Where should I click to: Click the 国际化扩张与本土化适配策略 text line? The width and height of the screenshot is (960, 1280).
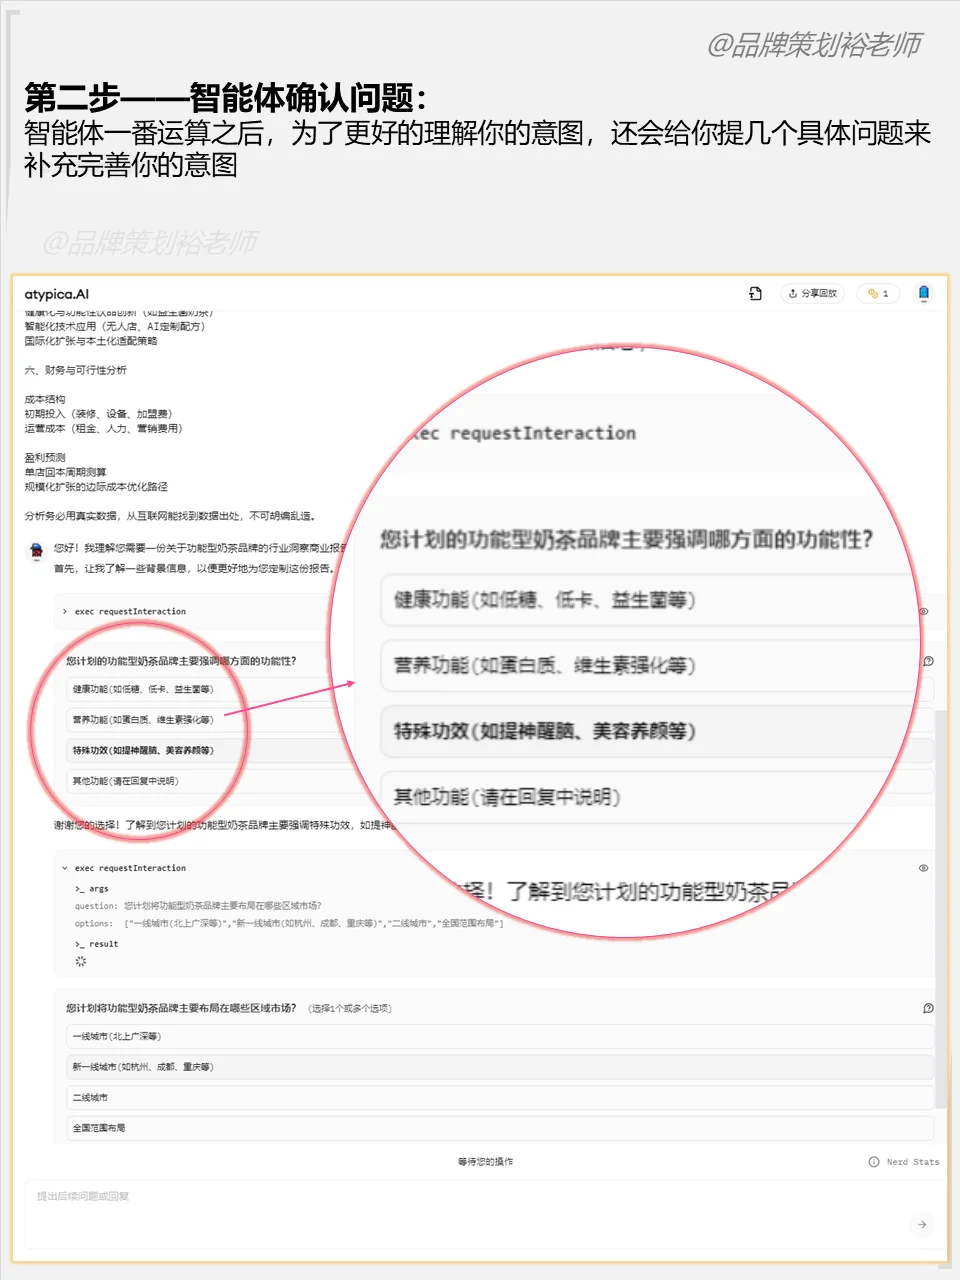click(91, 341)
